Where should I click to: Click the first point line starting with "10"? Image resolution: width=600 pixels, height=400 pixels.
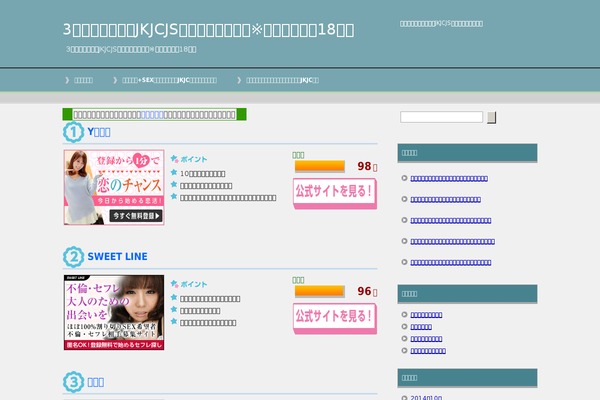202,174
